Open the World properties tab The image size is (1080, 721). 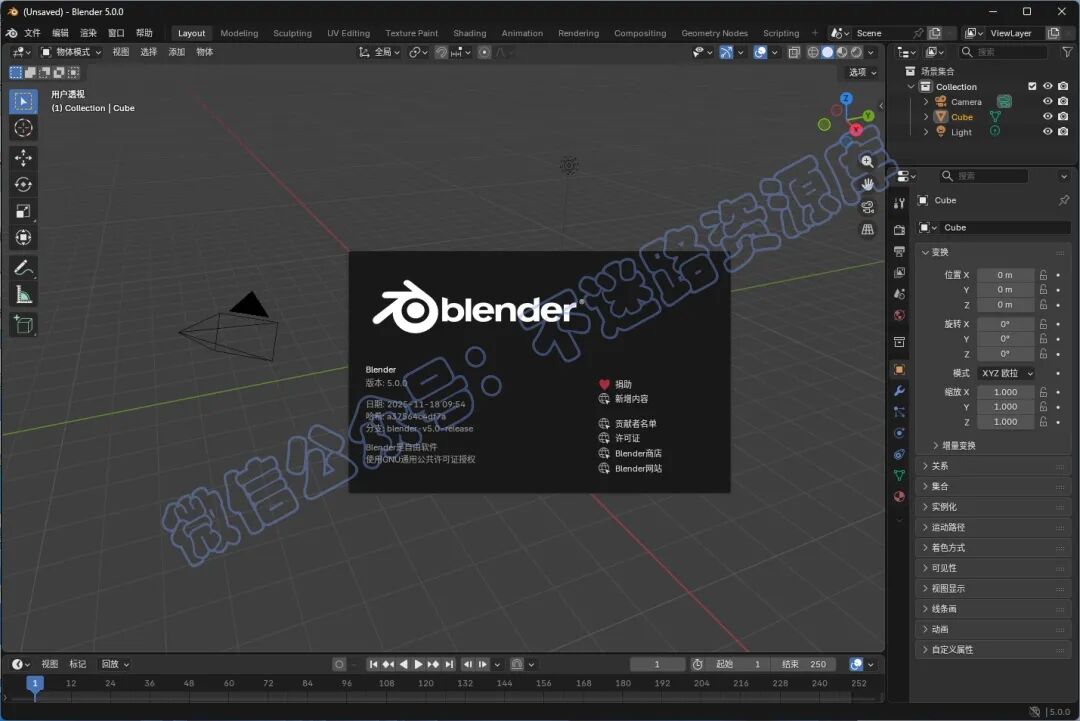coord(899,315)
